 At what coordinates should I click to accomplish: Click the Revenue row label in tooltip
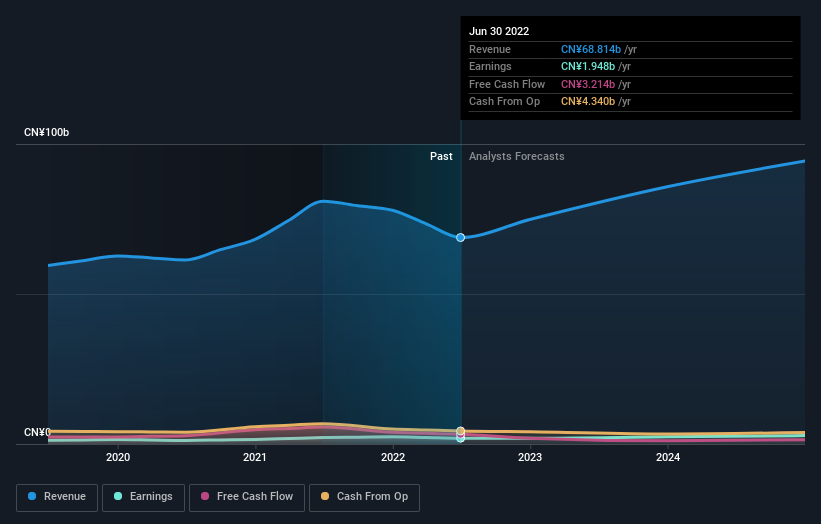[490, 49]
